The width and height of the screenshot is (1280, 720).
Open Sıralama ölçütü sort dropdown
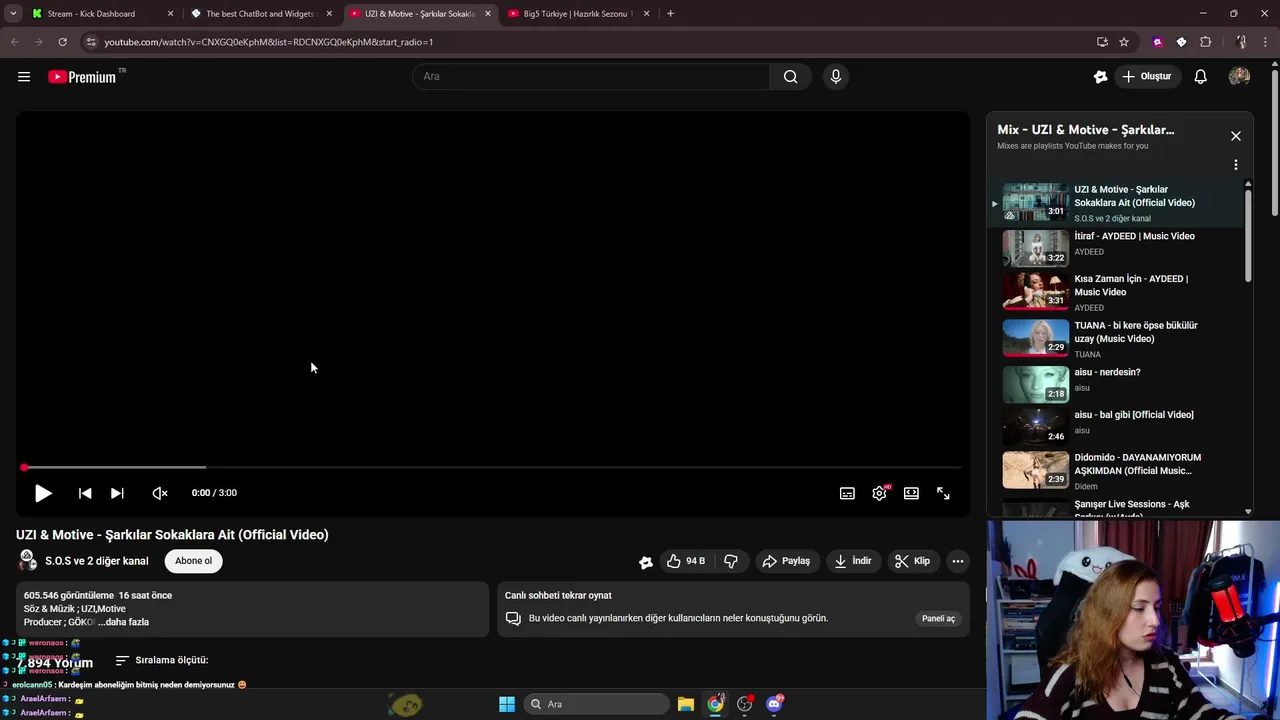click(x=162, y=660)
